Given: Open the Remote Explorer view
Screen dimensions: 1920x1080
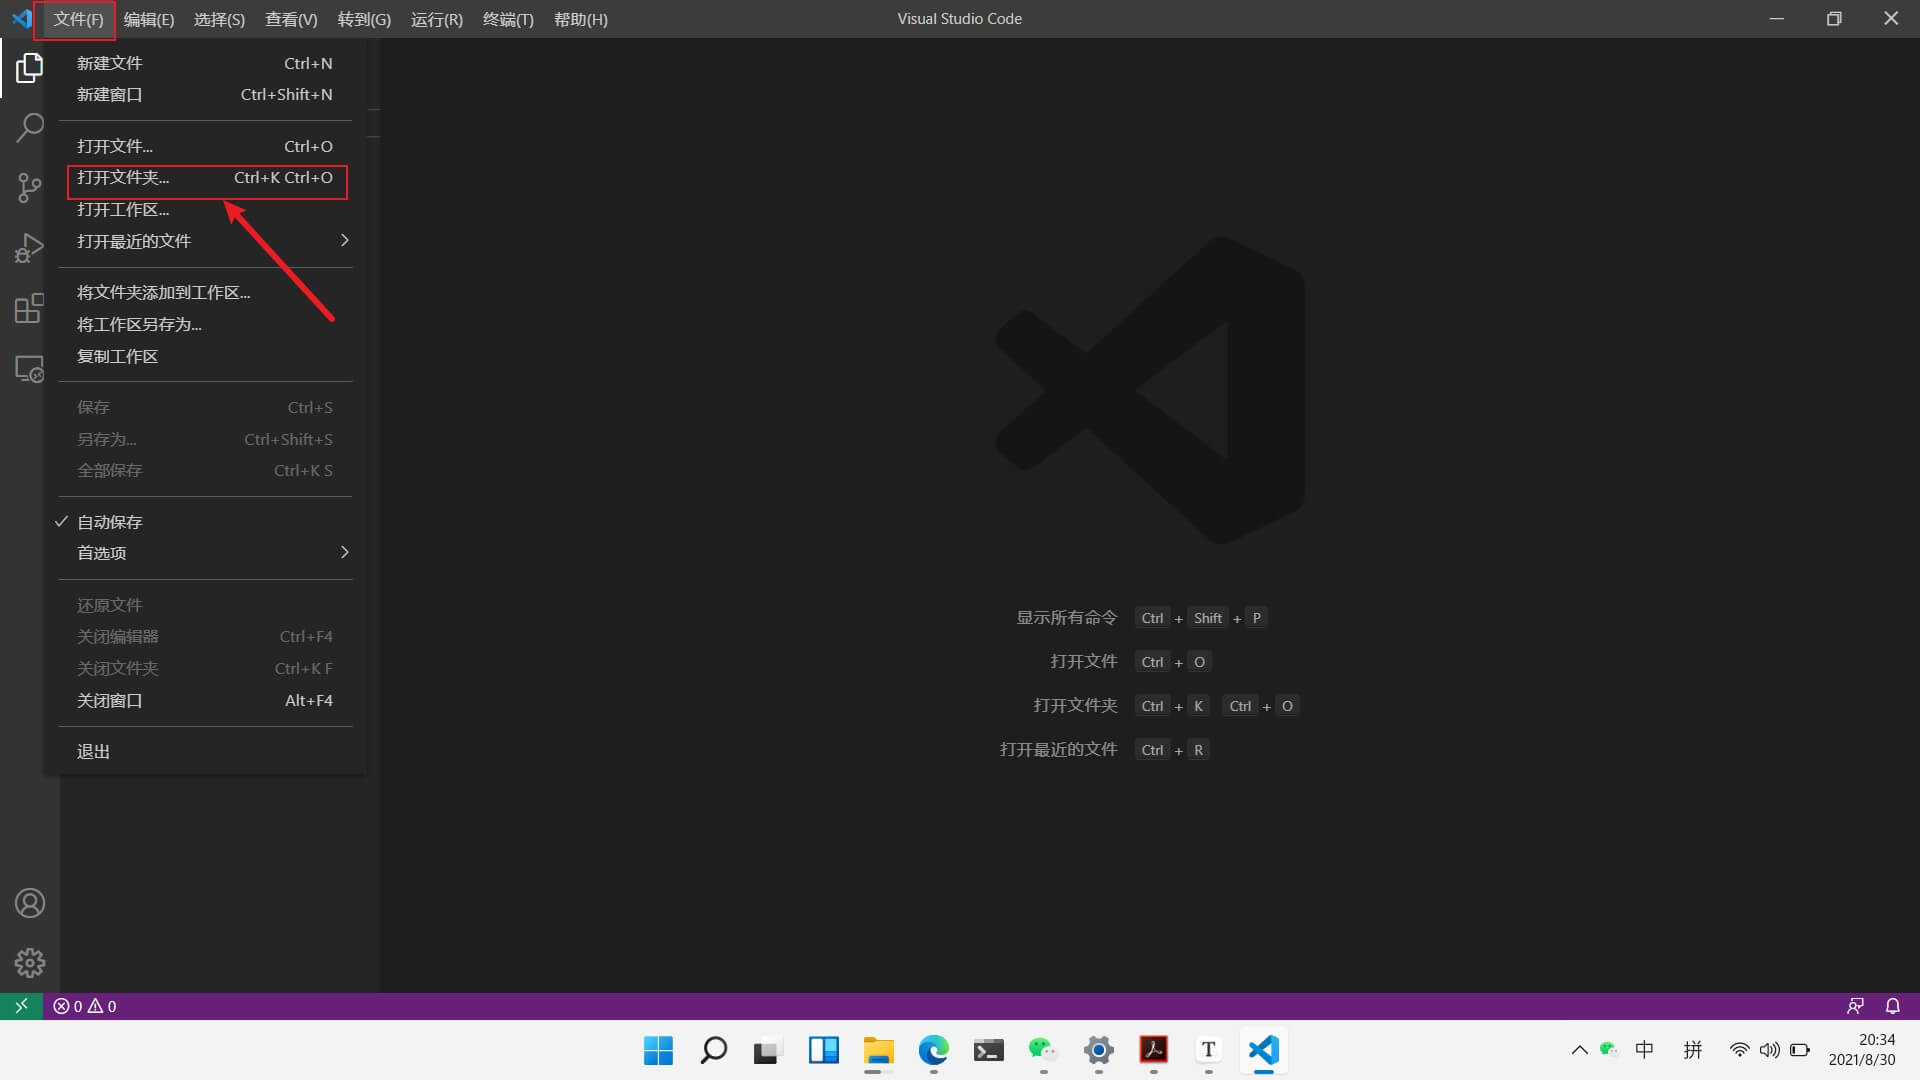Looking at the screenshot, I should point(29,369).
